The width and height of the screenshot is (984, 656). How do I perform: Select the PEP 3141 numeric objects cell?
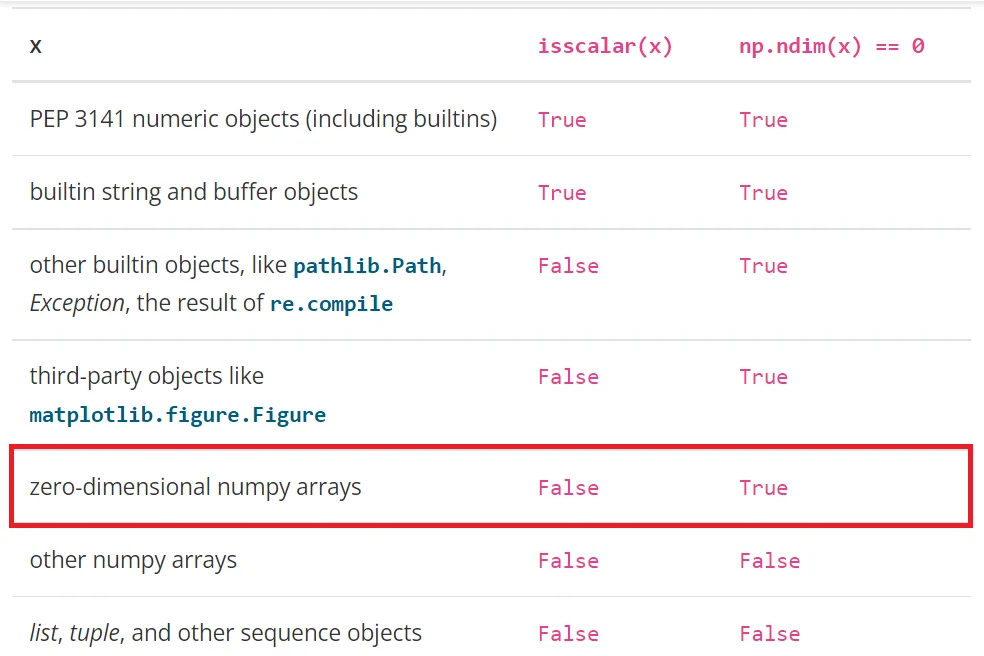pyautogui.click(x=263, y=119)
